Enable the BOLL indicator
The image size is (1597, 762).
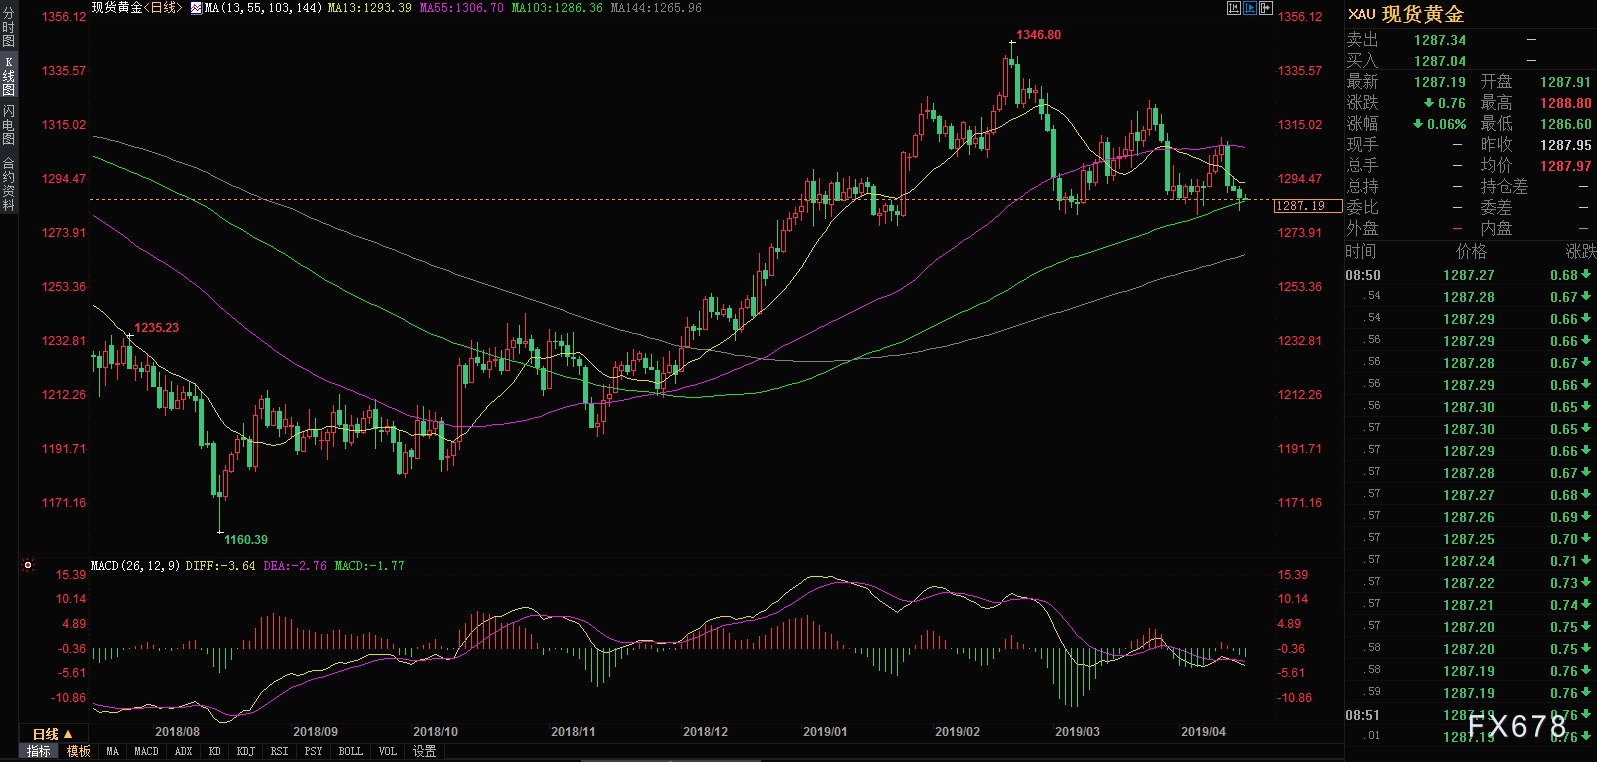pyautogui.click(x=350, y=751)
